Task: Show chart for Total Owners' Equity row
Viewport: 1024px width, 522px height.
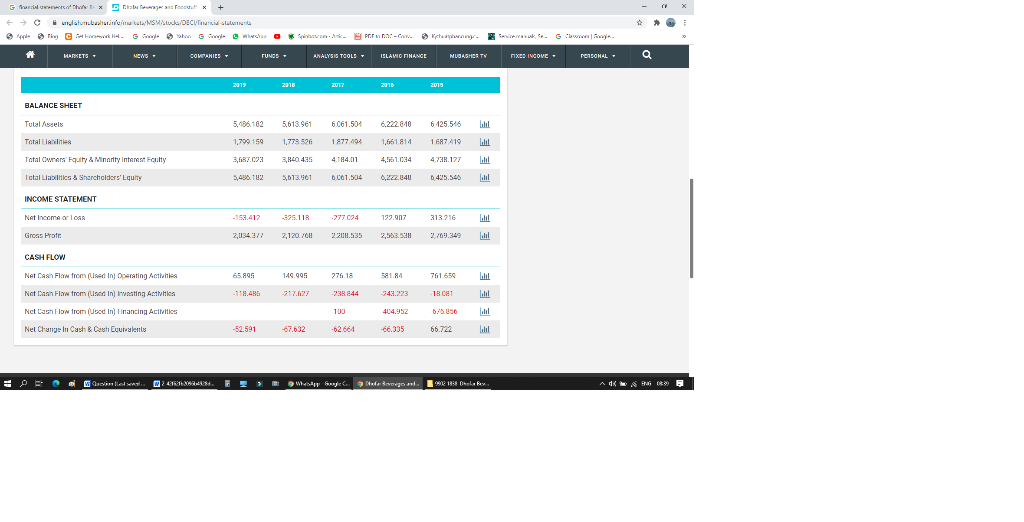Action: [485, 159]
